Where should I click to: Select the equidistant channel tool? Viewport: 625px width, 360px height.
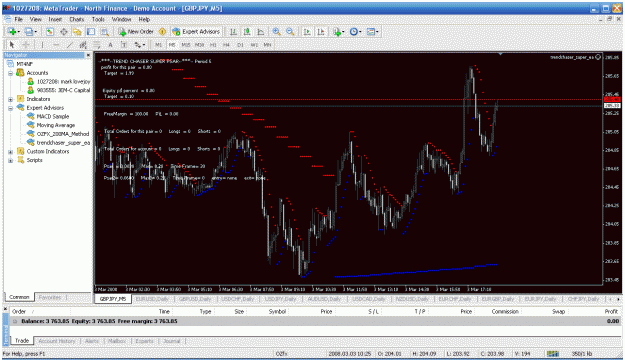[x=83, y=45]
